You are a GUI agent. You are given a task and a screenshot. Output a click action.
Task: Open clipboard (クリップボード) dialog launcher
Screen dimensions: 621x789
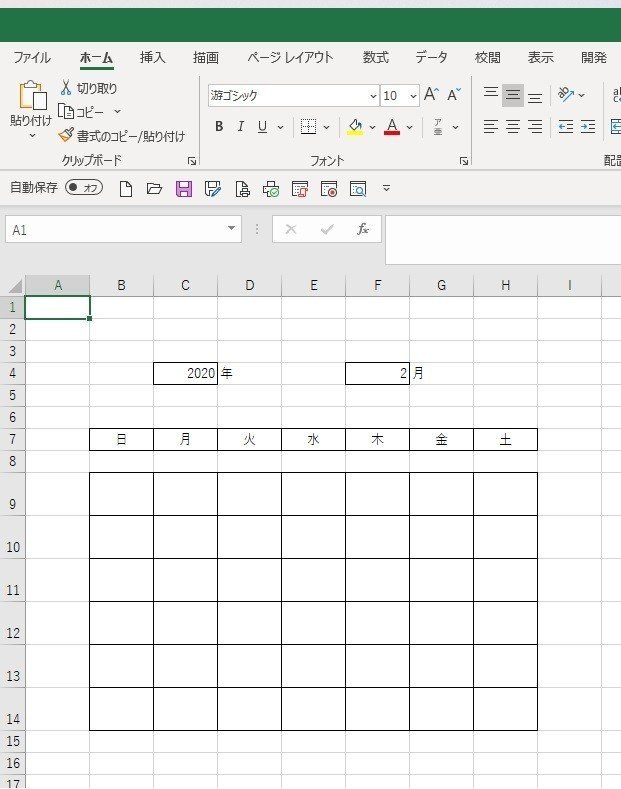[x=192, y=161]
